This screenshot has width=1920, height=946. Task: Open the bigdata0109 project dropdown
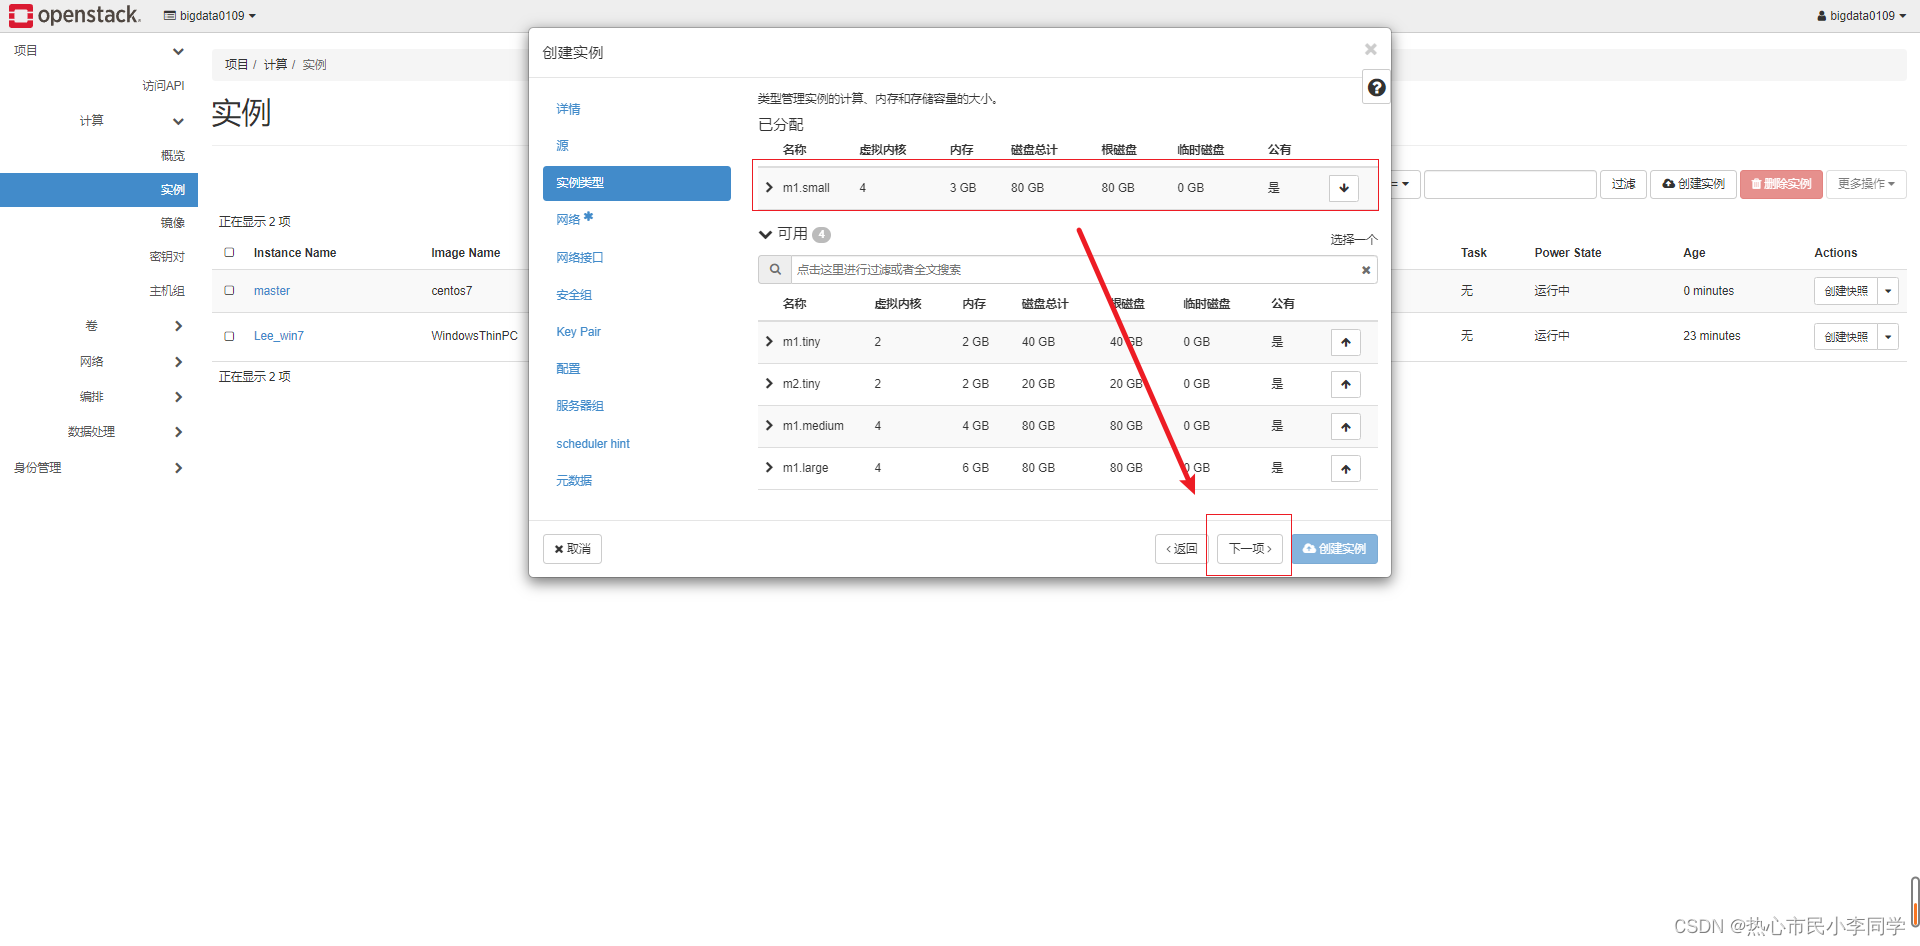(x=210, y=16)
